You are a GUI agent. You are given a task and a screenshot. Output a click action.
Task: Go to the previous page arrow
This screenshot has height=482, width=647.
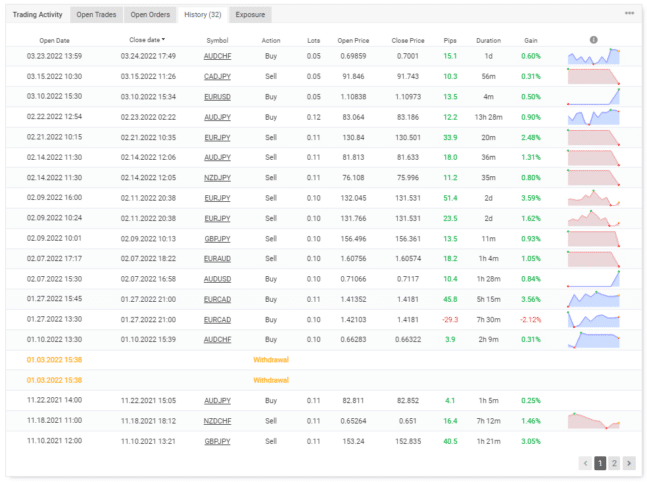click(x=584, y=463)
